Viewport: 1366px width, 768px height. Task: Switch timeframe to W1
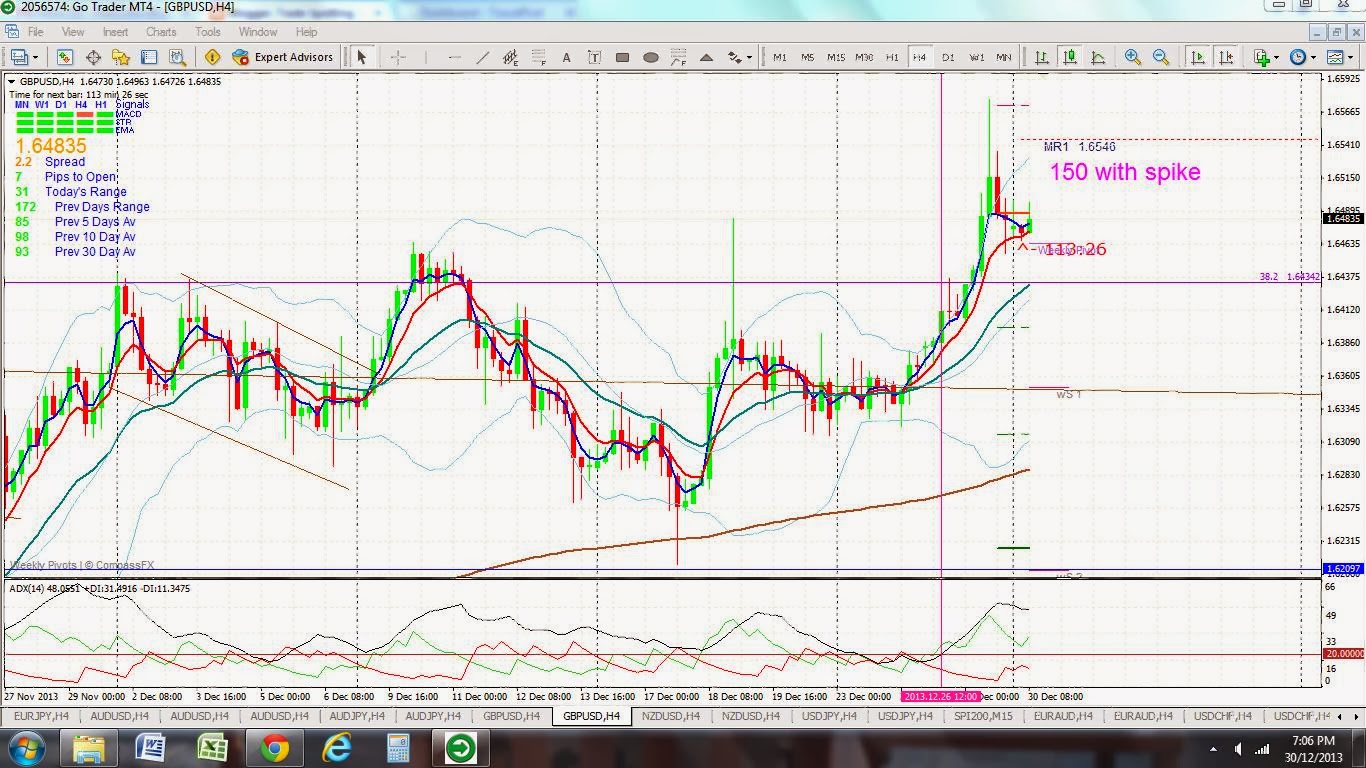[x=976, y=57]
